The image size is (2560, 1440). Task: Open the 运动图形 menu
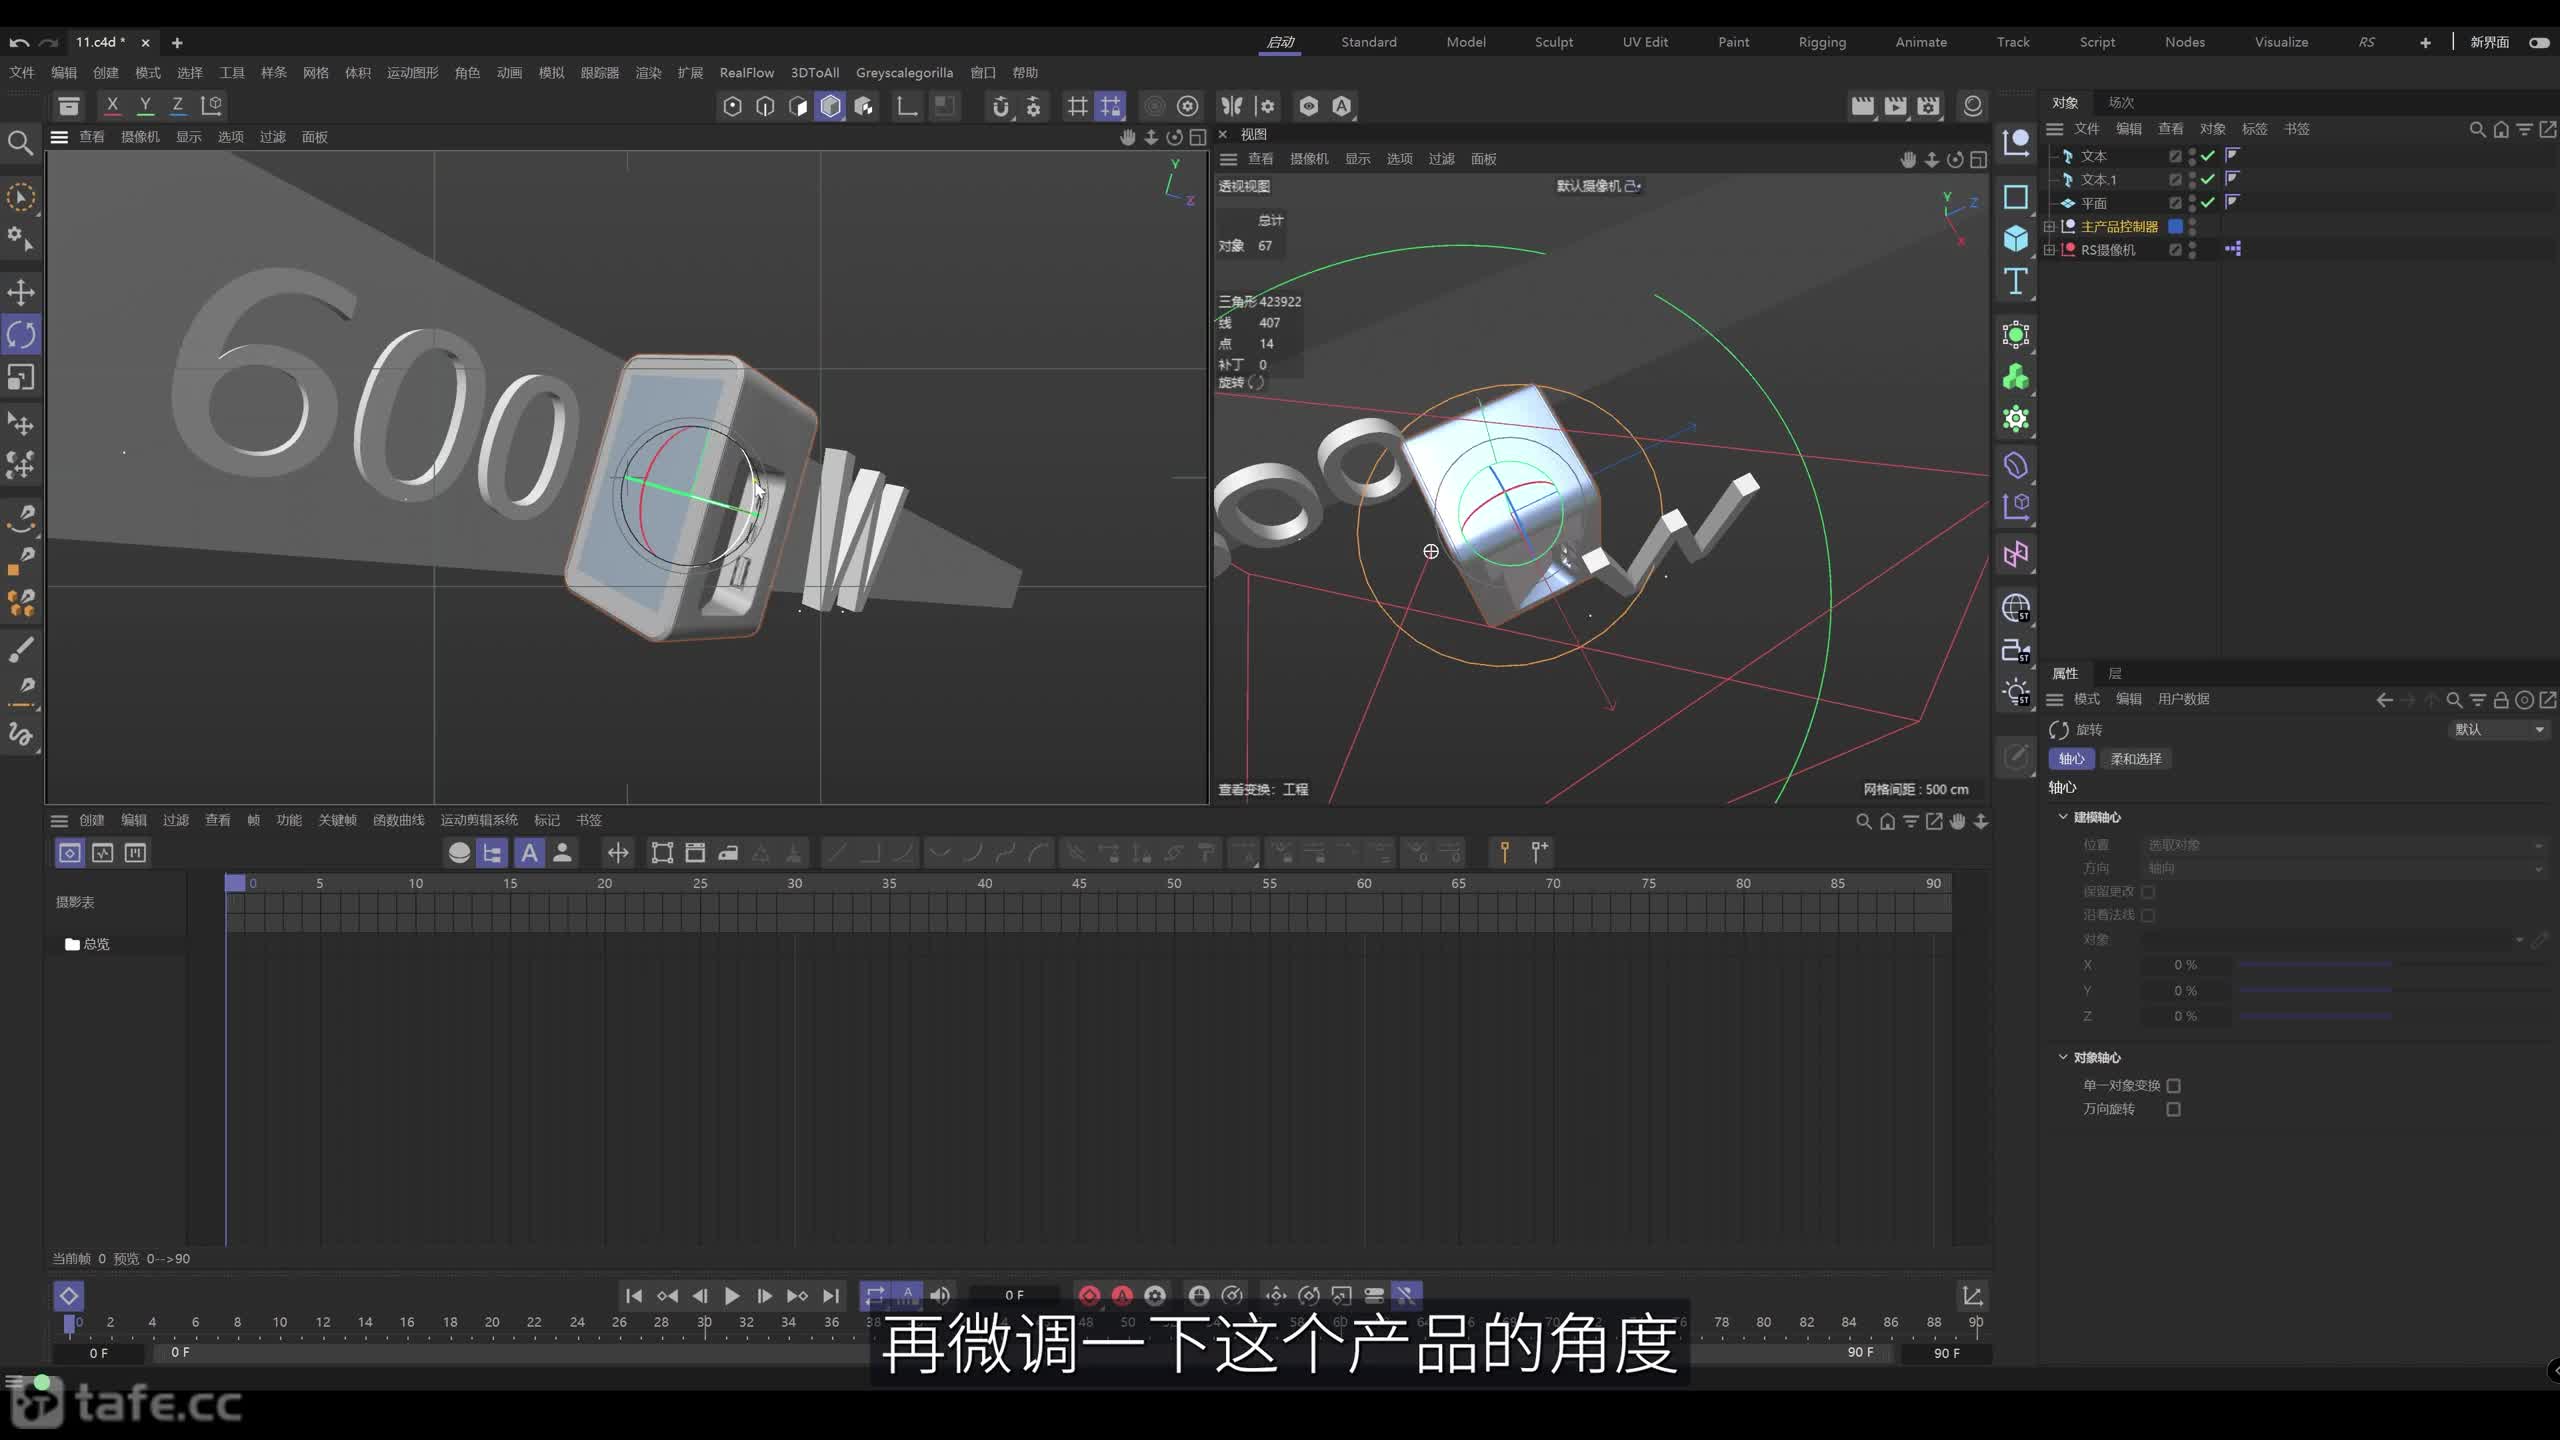pyautogui.click(x=412, y=73)
